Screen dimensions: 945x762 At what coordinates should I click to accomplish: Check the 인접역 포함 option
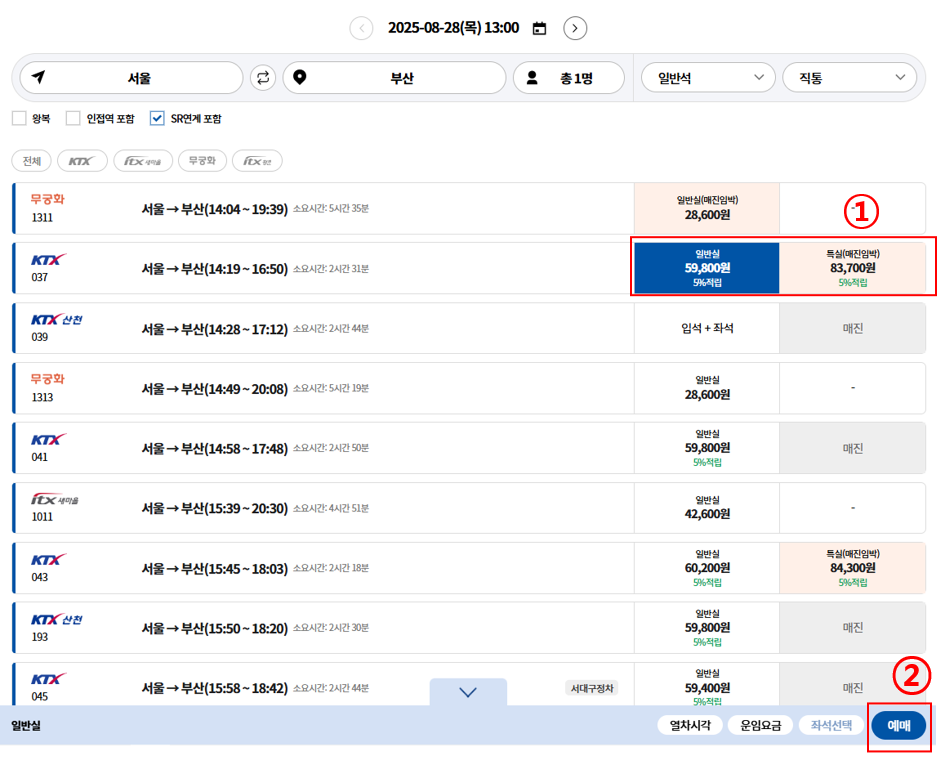pyautogui.click(x=71, y=117)
